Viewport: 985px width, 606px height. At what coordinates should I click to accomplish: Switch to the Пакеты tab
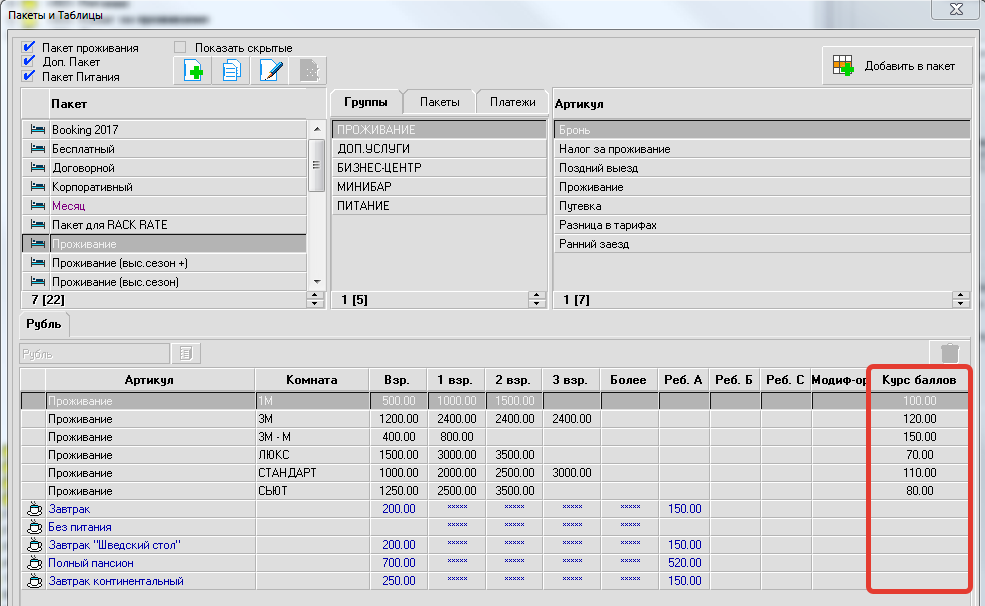(439, 102)
